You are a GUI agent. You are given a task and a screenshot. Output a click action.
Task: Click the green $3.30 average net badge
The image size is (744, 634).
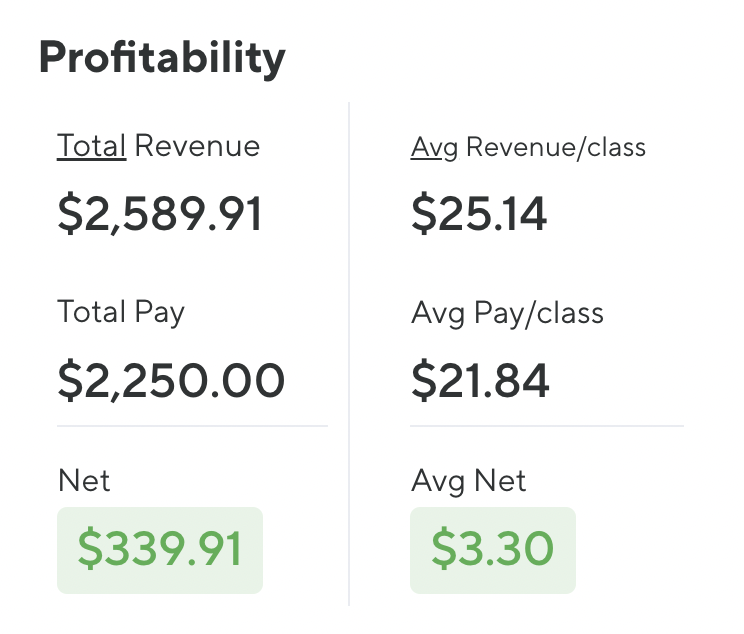pos(492,549)
